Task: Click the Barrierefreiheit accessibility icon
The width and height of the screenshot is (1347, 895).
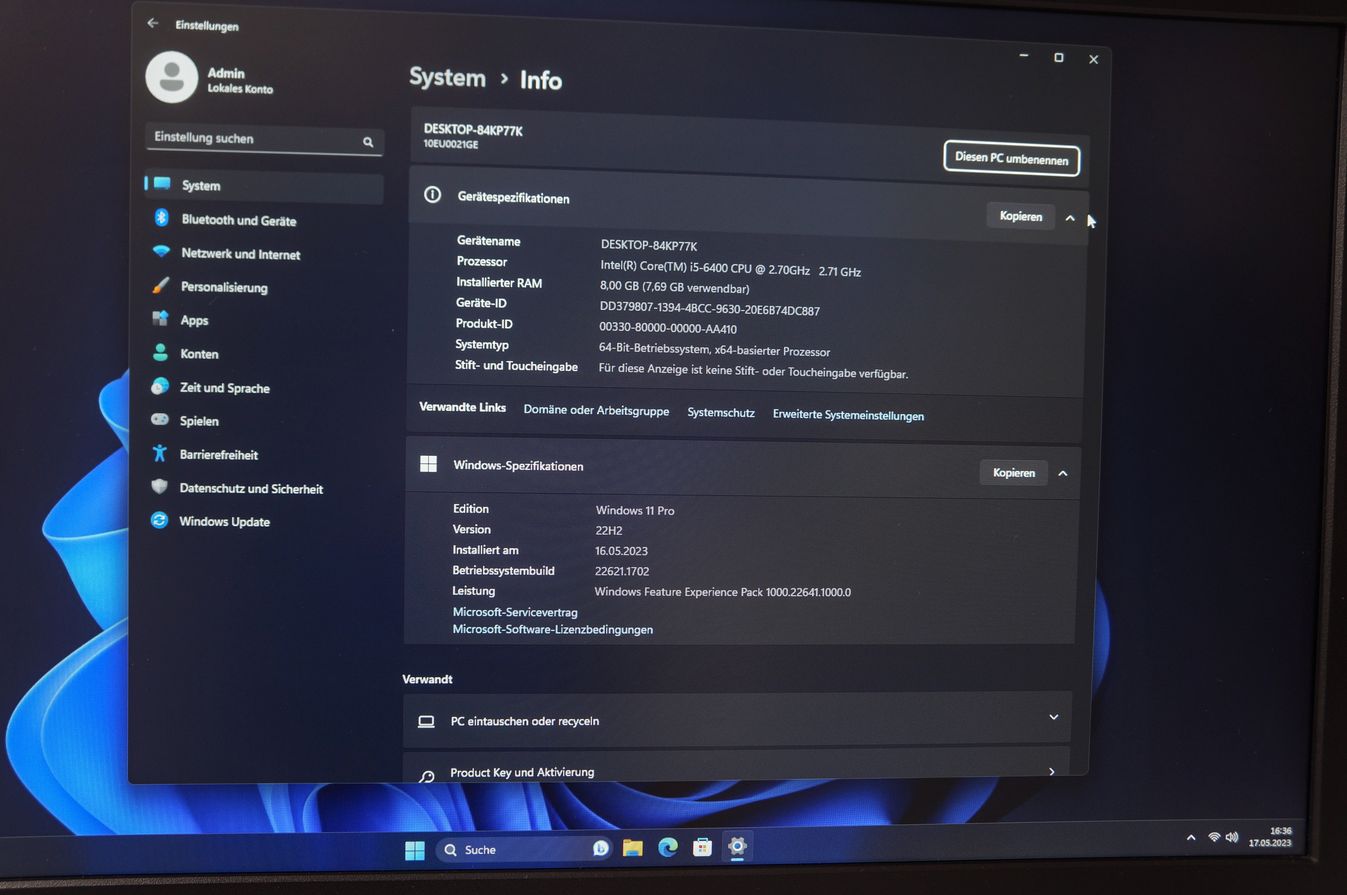Action: (x=159, y=453)
